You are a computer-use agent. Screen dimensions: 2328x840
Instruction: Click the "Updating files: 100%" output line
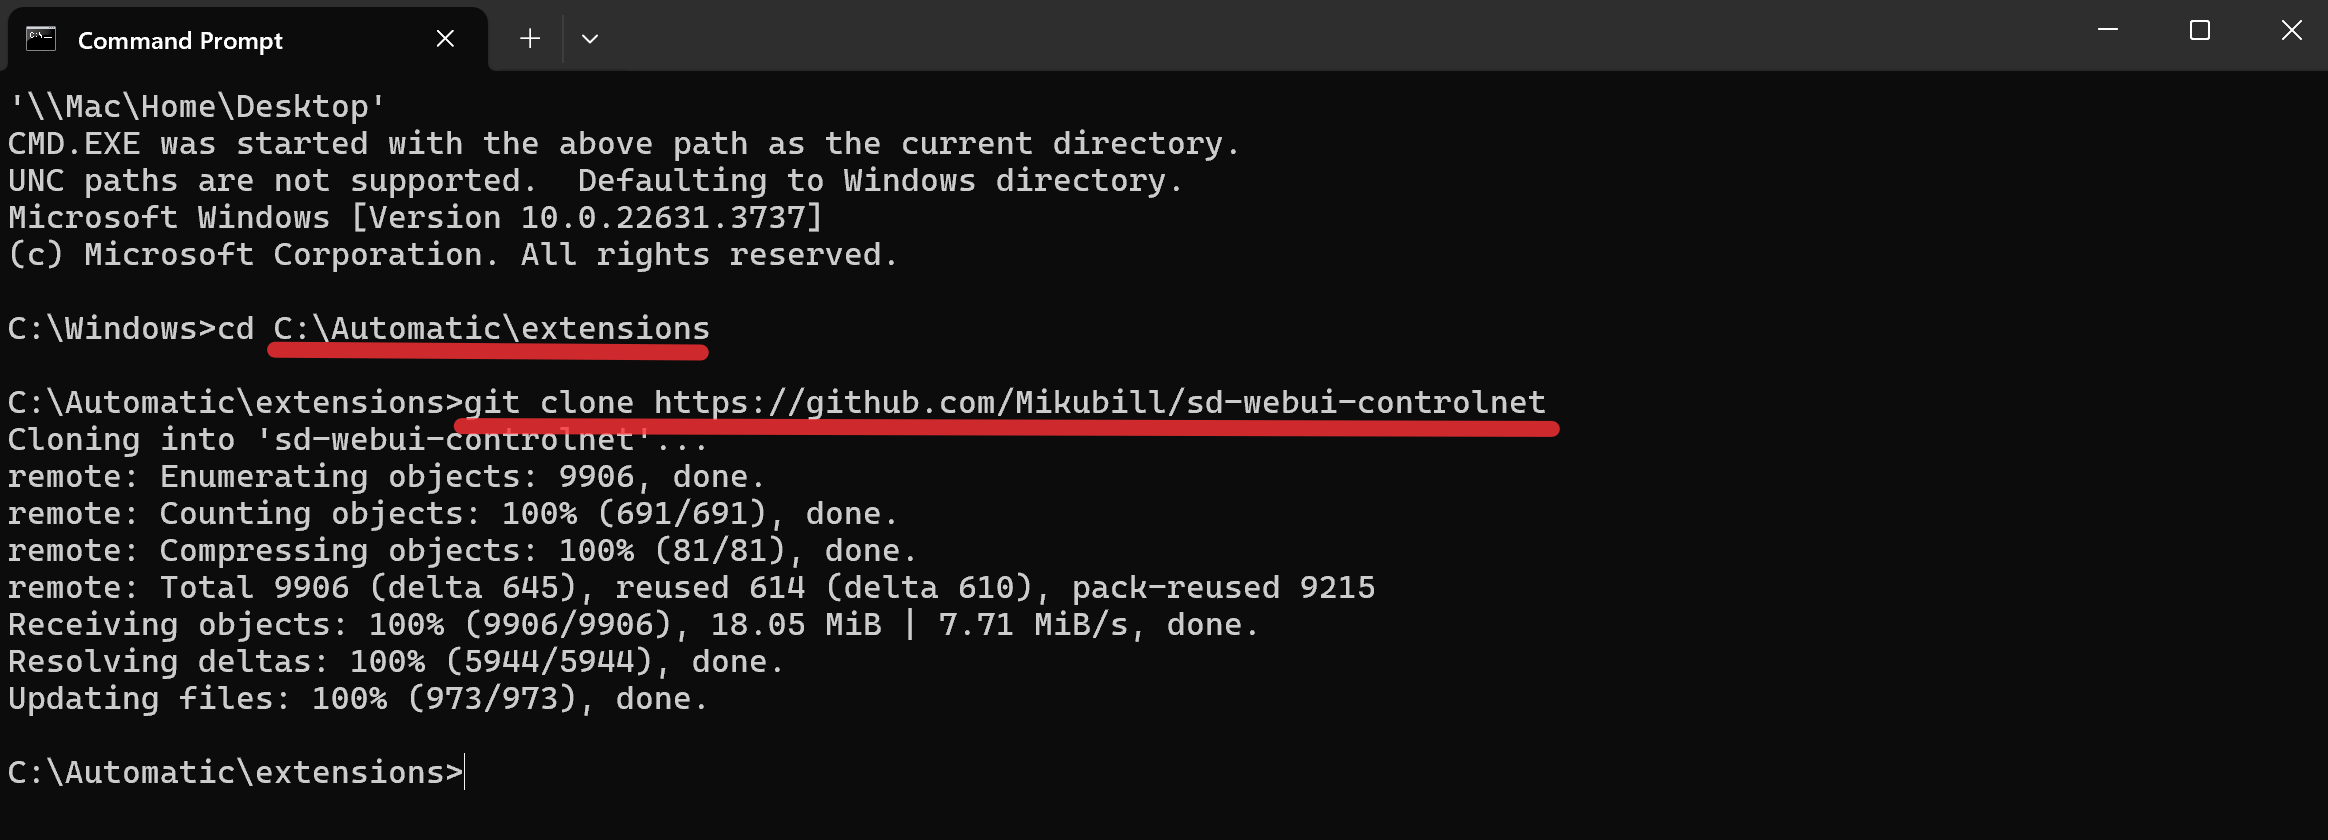point(357,699)
